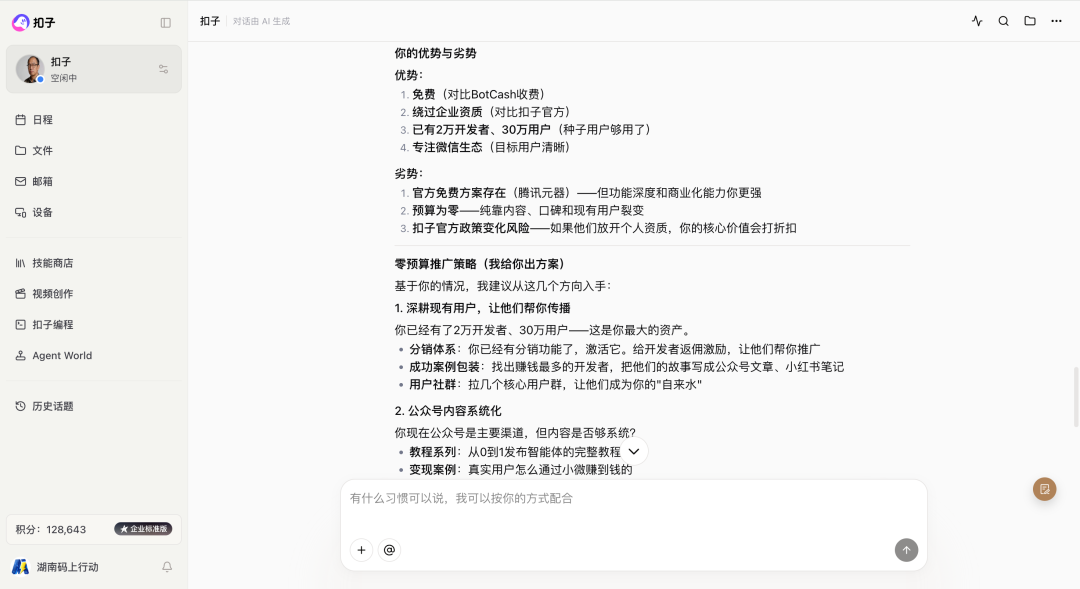
Task: Open 视频创作 in sidebar
Action: (94, 293)
